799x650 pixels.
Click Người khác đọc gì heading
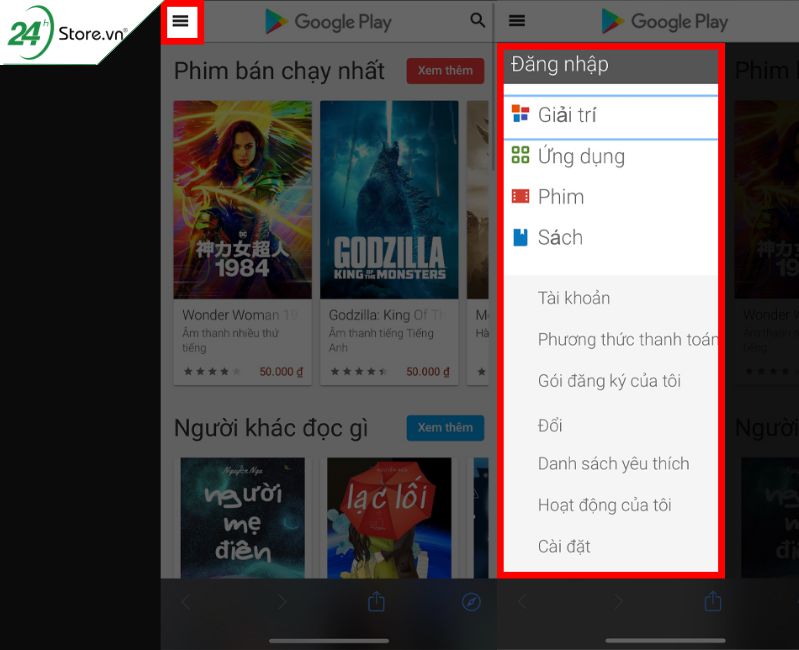271,428
